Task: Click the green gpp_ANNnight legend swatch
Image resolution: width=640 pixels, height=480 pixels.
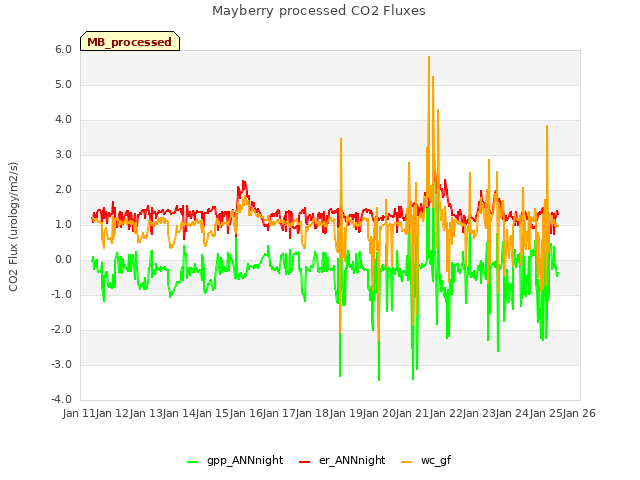Action: point(192,462)
